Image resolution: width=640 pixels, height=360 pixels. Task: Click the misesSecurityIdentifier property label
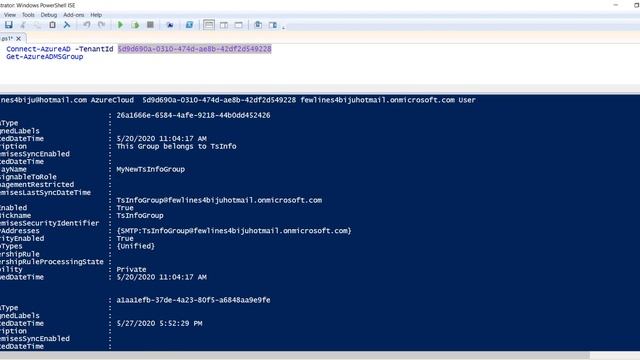pos(49,223)
